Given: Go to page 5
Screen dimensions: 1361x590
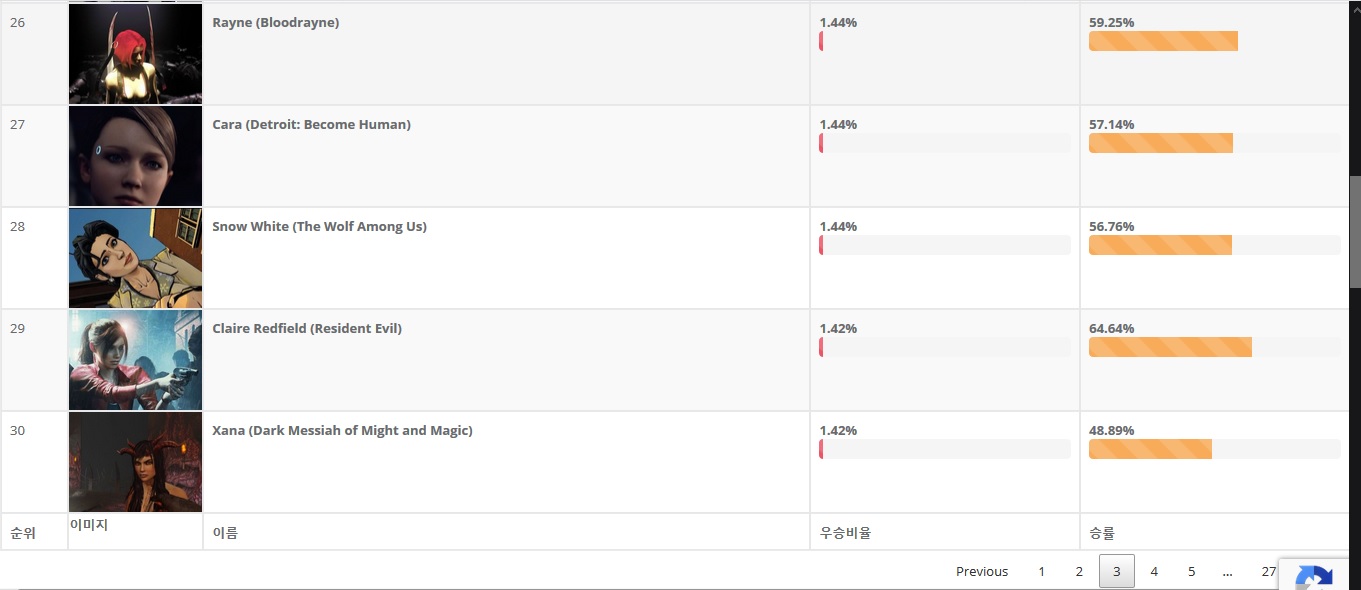Looking at the screenshot, I should pos(1191,571).
